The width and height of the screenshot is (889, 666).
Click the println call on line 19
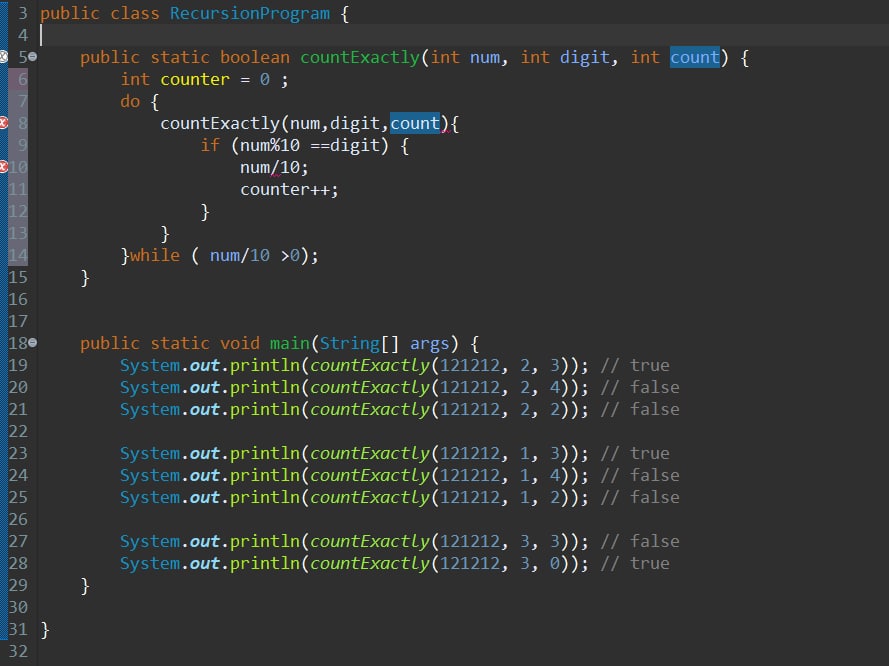[x=264, y=365]
